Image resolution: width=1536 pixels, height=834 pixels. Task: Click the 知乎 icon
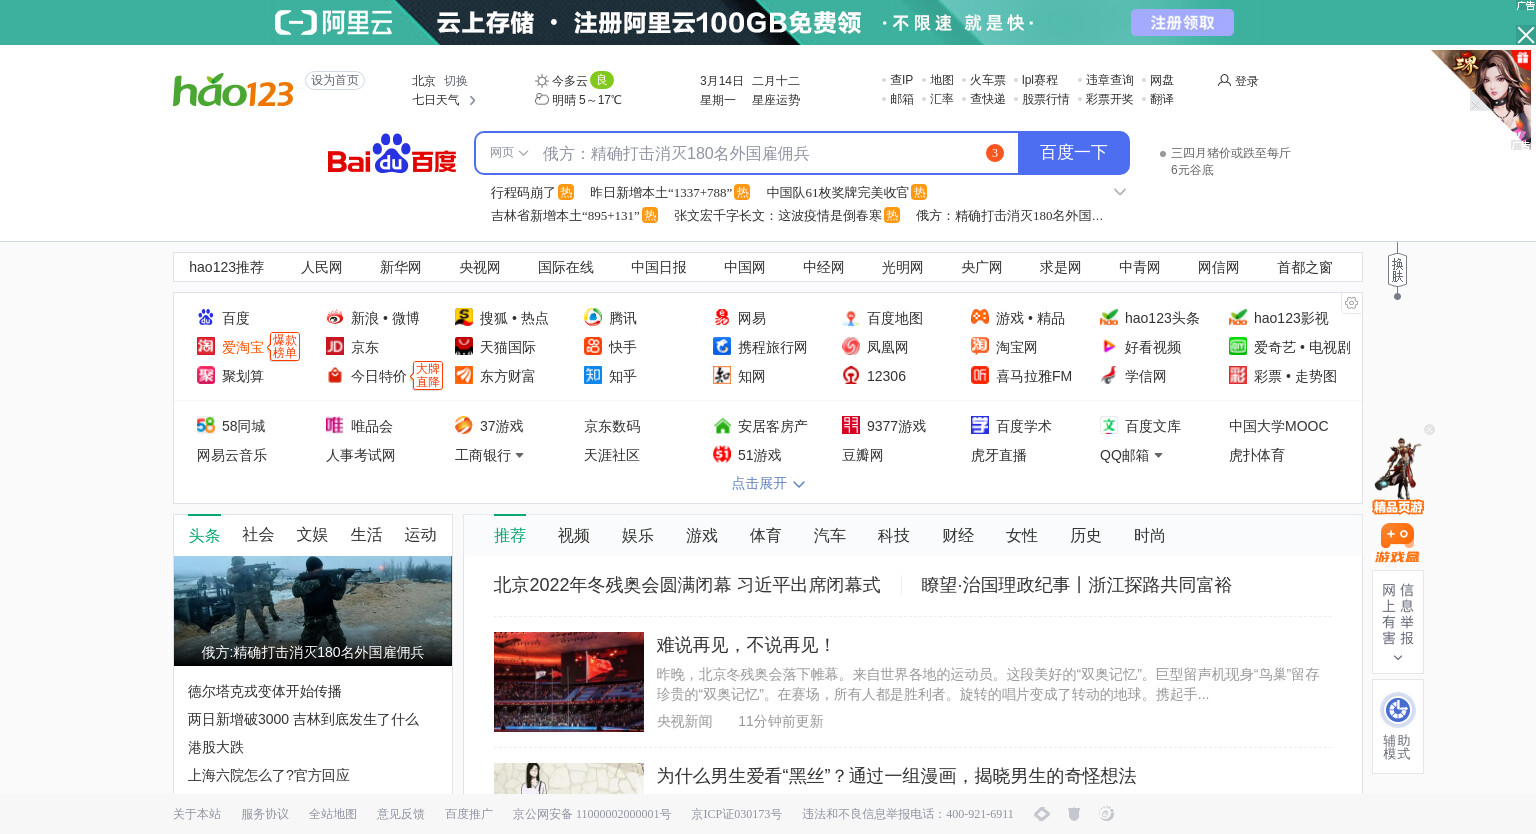click(593, 375)
